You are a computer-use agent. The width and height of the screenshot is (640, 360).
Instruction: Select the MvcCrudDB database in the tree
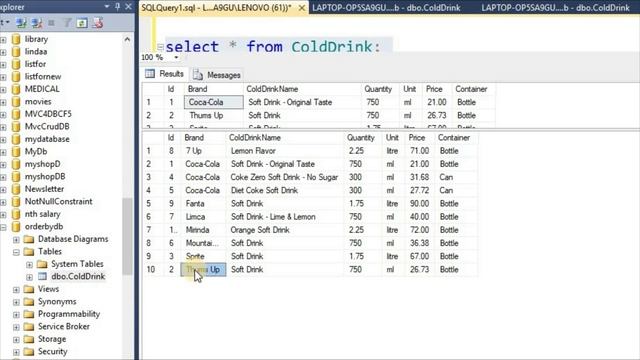47,127
